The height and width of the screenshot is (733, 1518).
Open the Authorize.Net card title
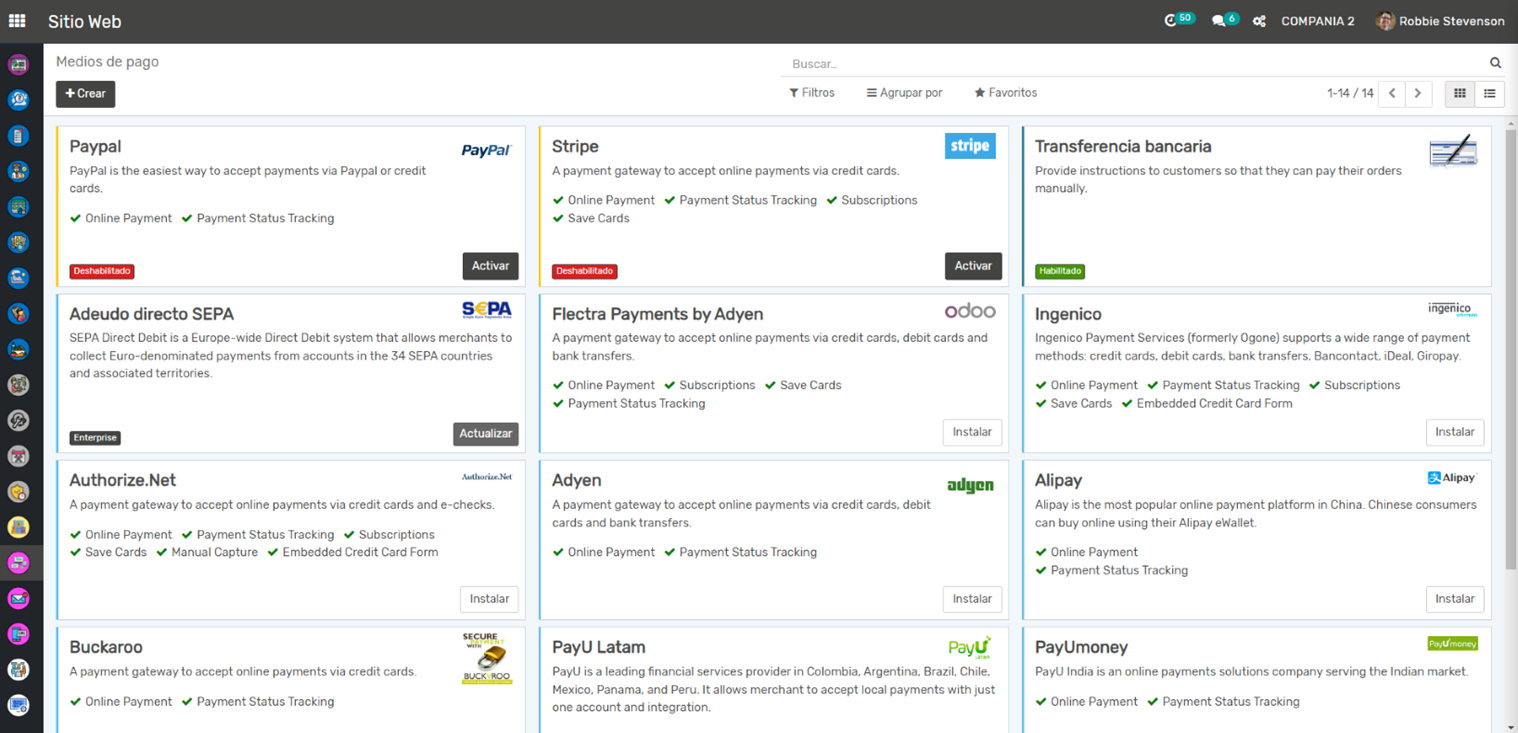coord(123,480)
